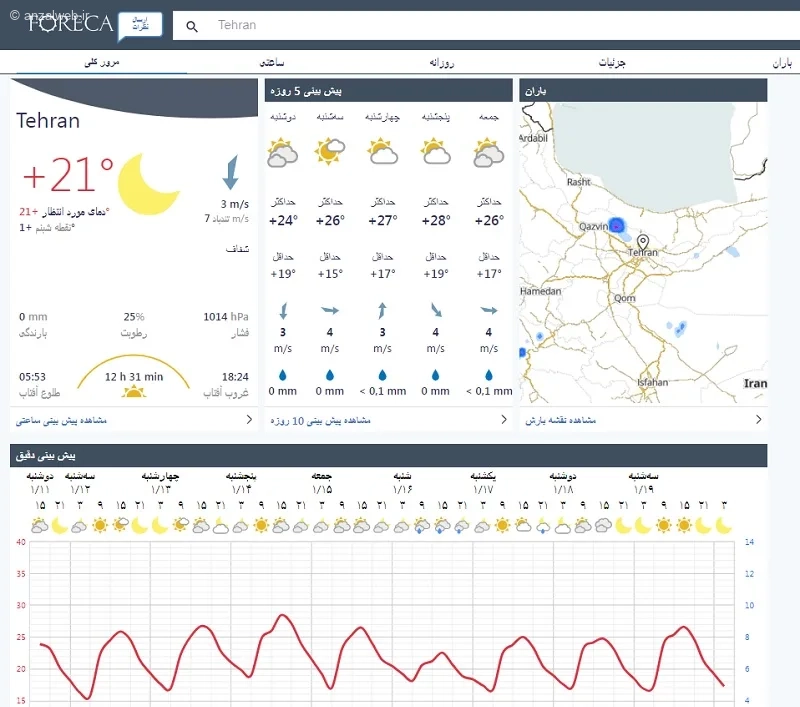
Task: Click the blue rain cell near Qazvin
Action: pos(617,225)
